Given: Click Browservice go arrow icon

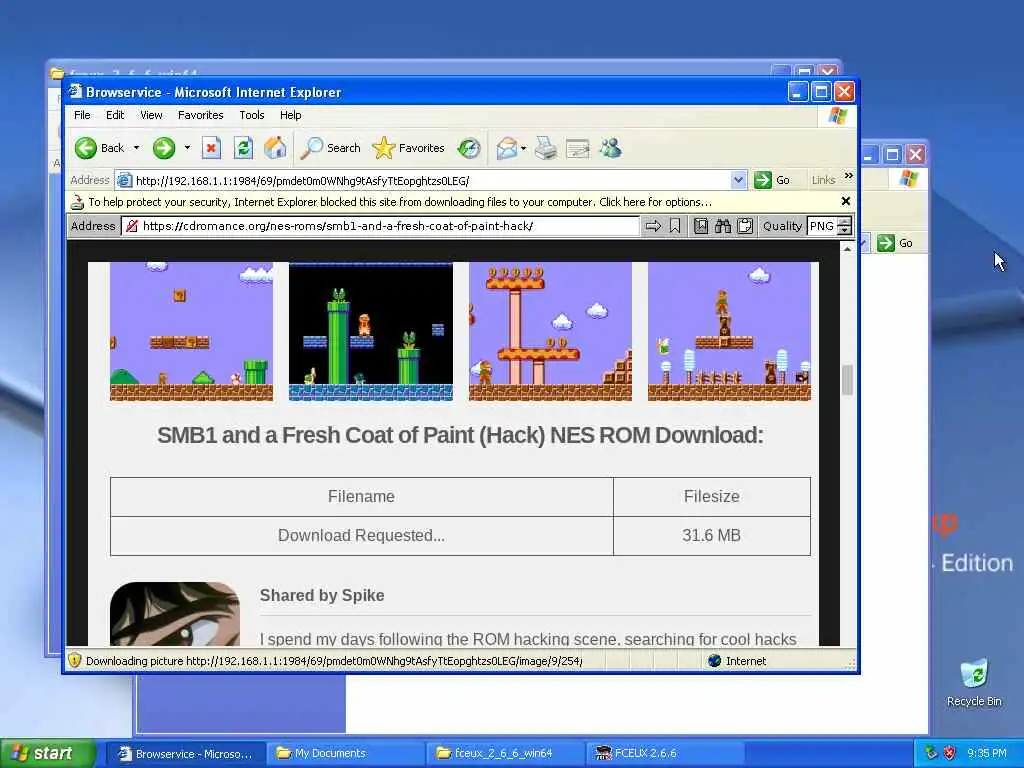Looking at the screenshot, I should coord(653,226).
